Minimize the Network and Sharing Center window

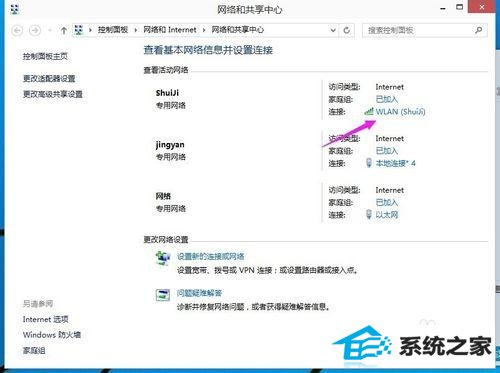tap(443, 8)
